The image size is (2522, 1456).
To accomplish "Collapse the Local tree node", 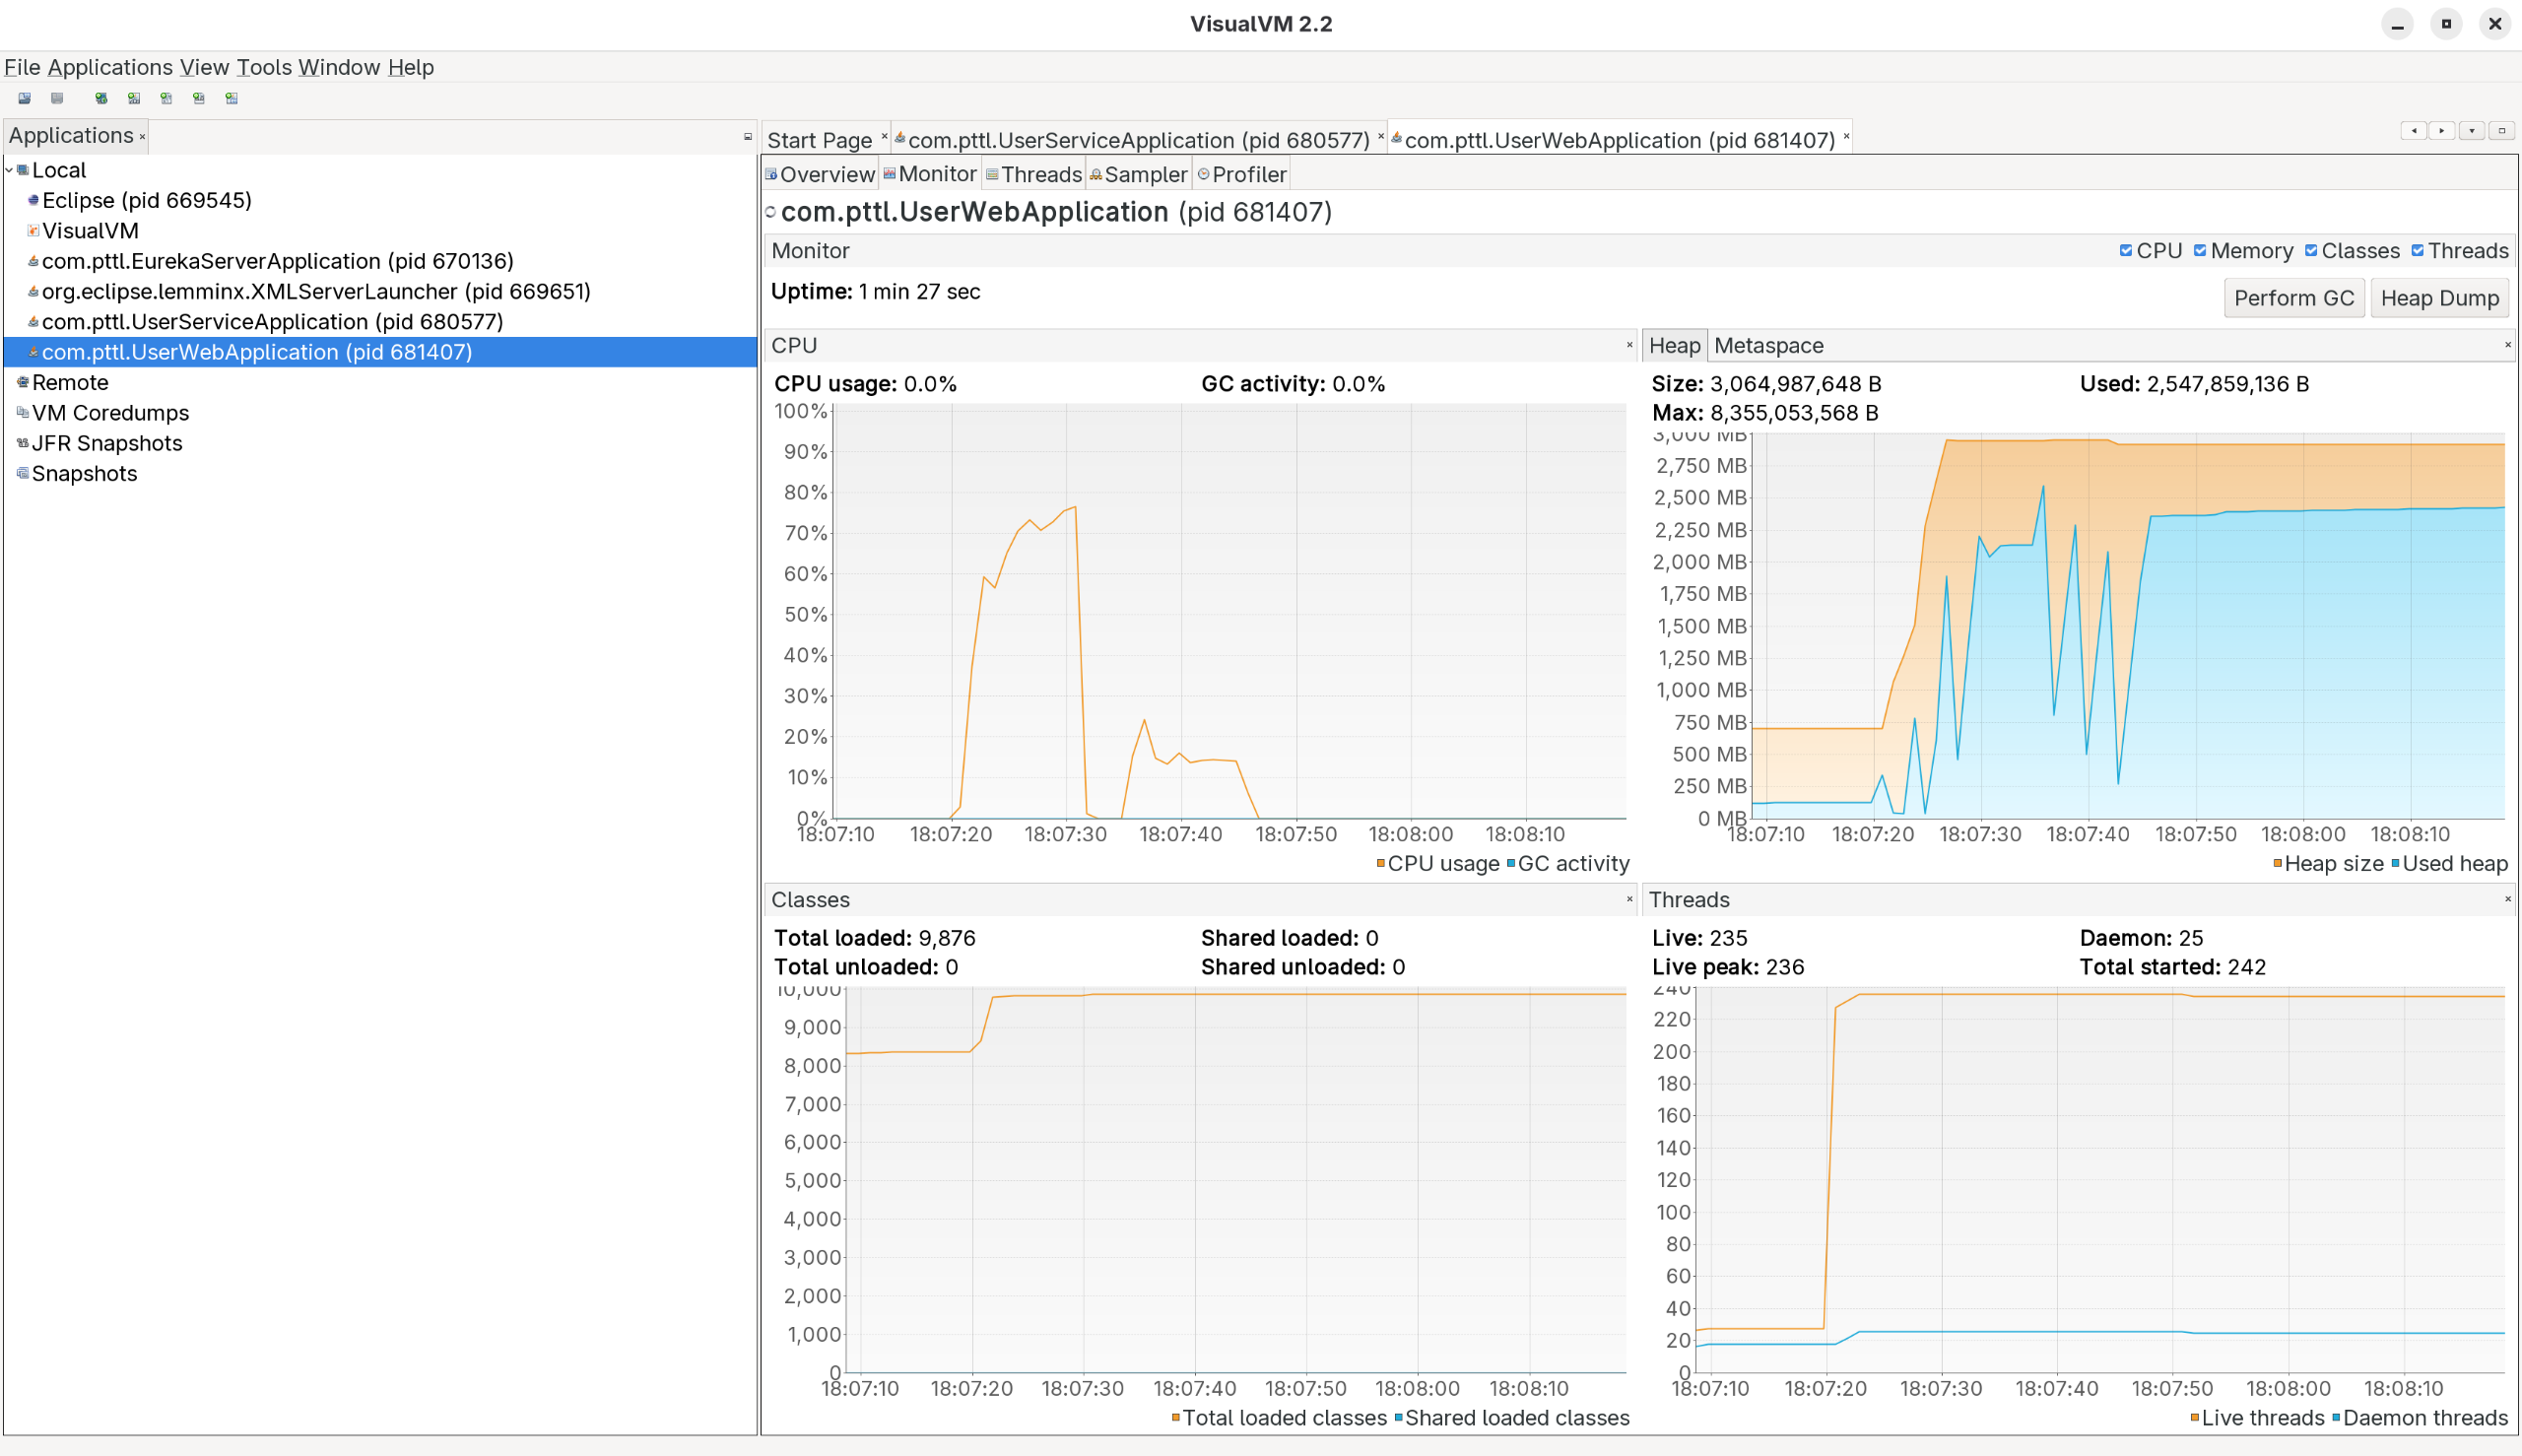I will 9,170.
